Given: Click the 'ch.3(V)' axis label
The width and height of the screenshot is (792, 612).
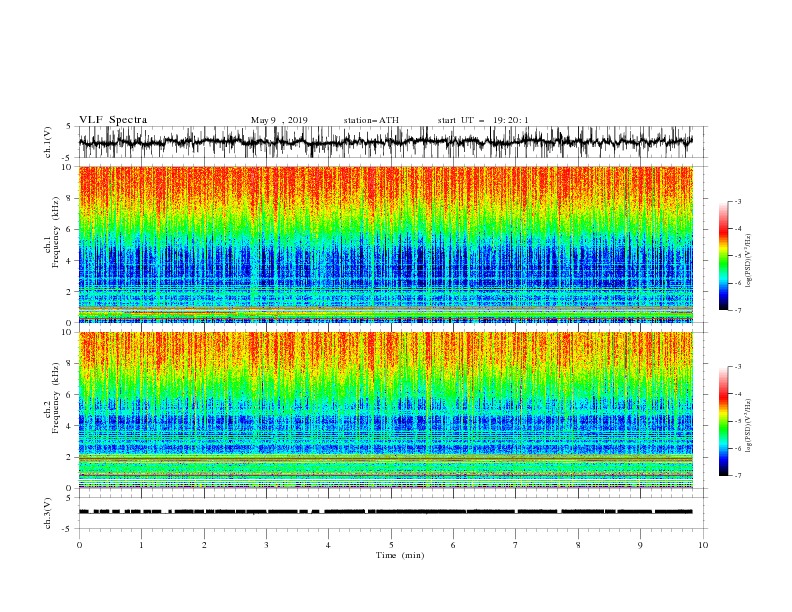Looking at the screenshot, I should coord(48,513).
